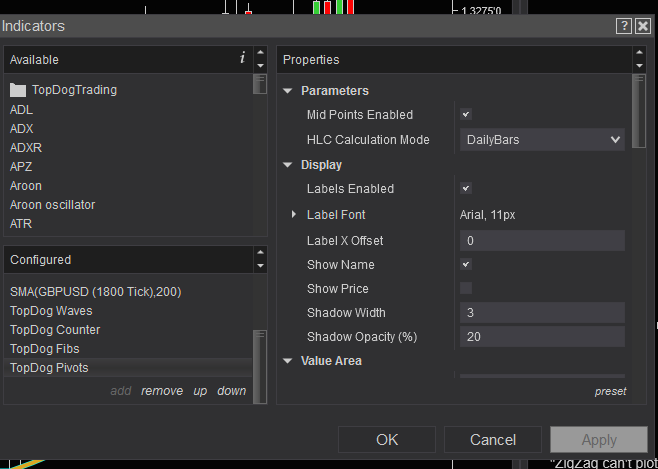Select SMA(GBPUSD (1800 Tick),200) entry

tap(96, 292)
